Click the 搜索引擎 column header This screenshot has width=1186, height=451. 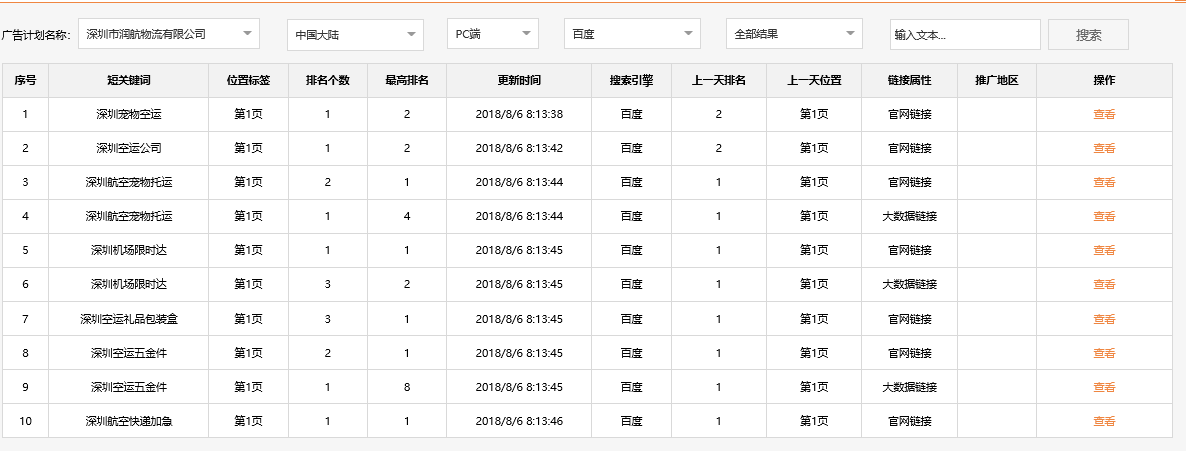tap(632, 80)
